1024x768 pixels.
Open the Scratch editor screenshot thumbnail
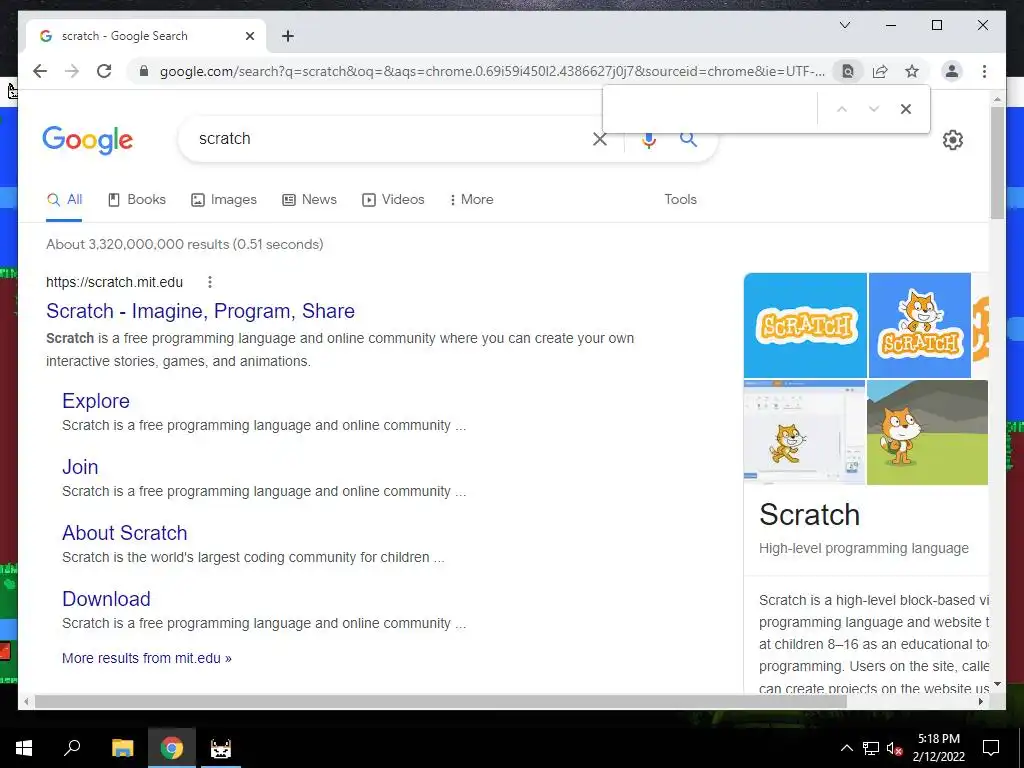tap(805, 432)
